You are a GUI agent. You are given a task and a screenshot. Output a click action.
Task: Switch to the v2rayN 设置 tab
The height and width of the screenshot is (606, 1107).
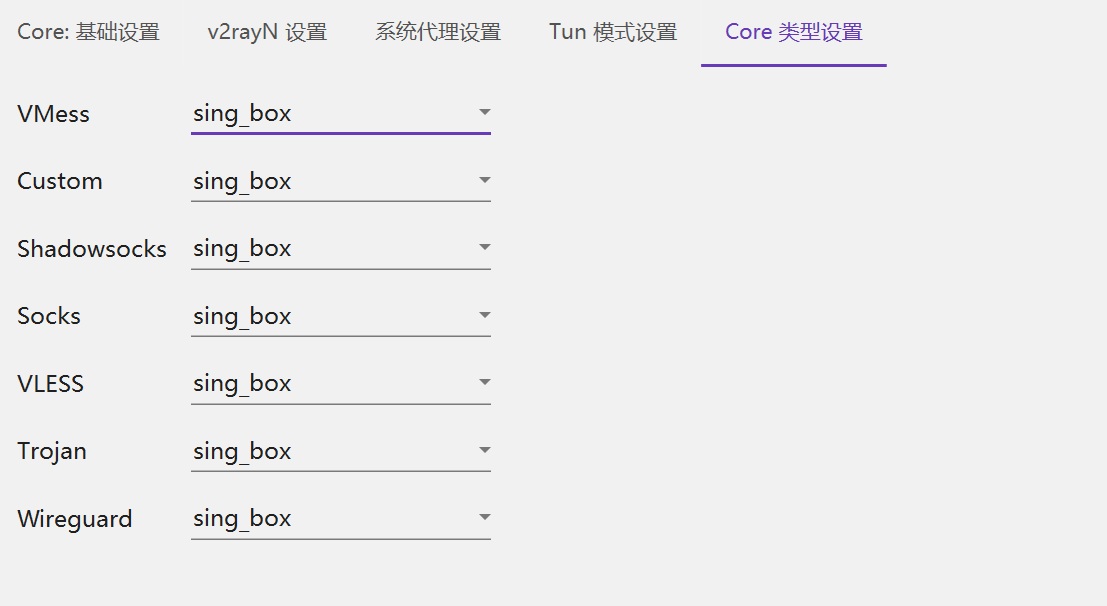(267, 32)
